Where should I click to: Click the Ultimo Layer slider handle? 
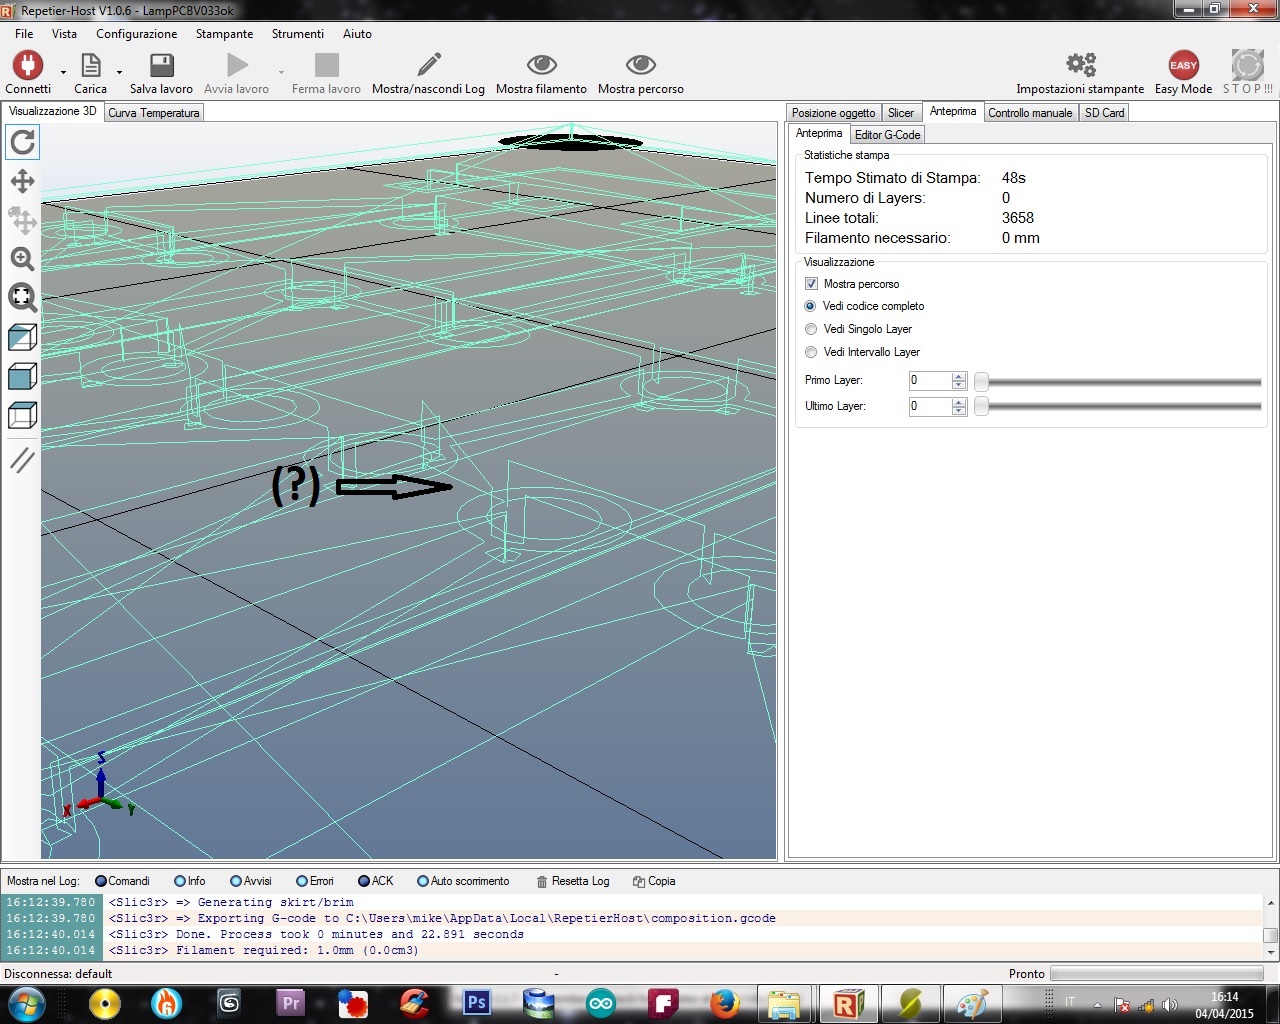click(982, 406)
